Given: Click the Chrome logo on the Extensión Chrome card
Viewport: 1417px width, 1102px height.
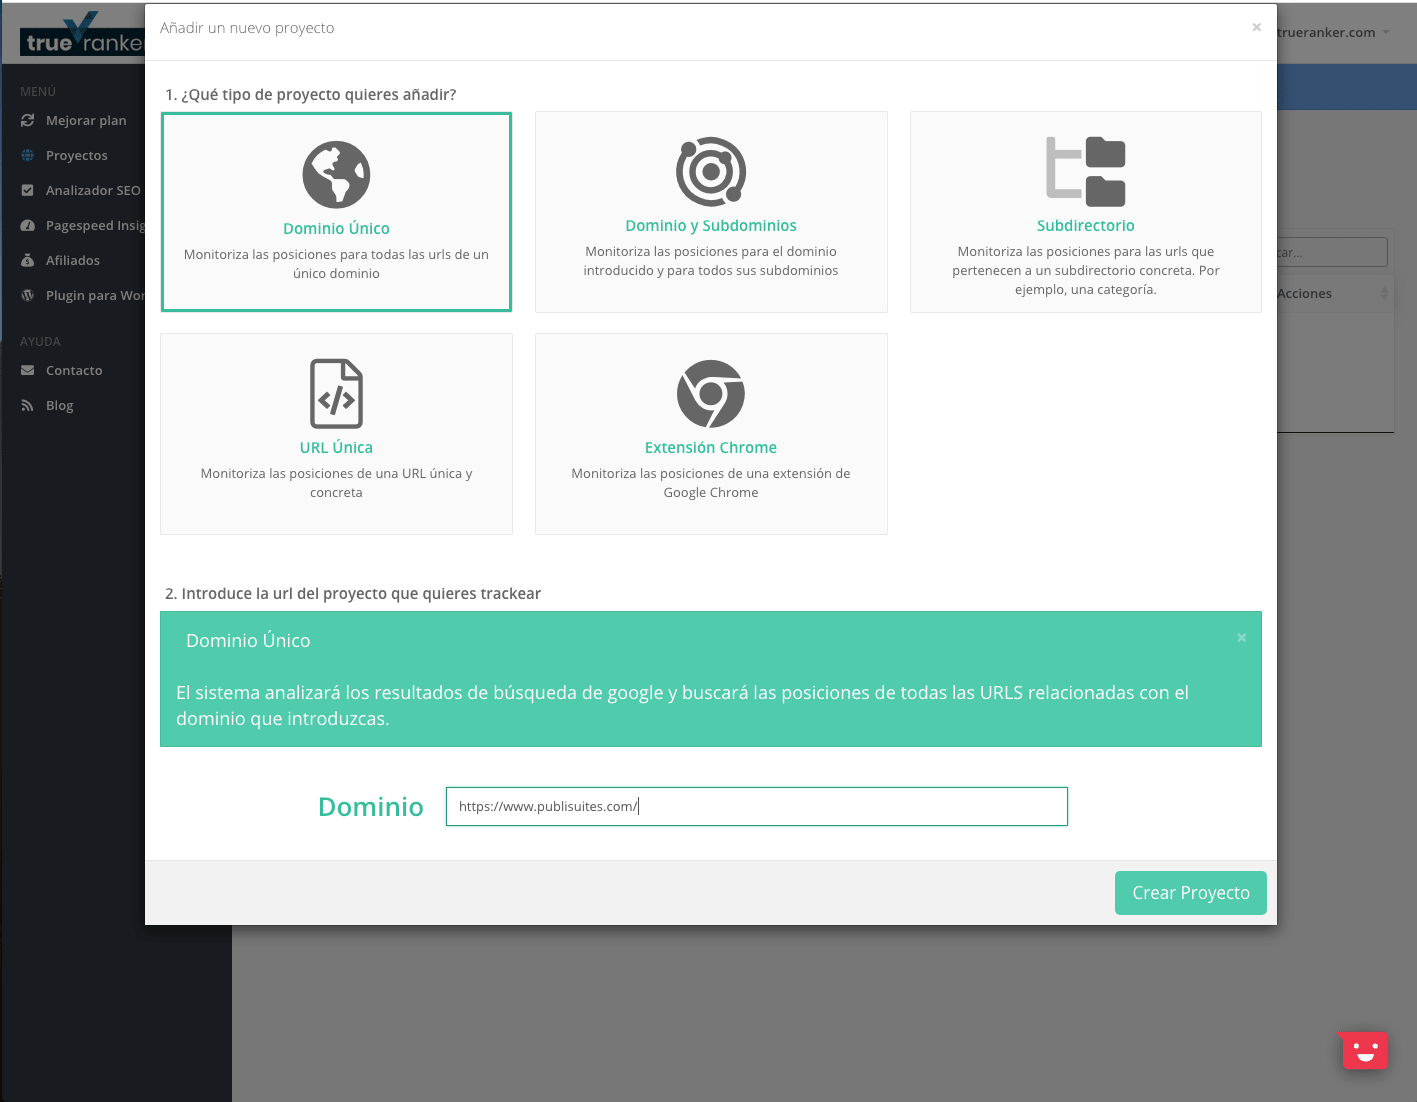Looking at the screenshot, I should [x=710, y=393].
